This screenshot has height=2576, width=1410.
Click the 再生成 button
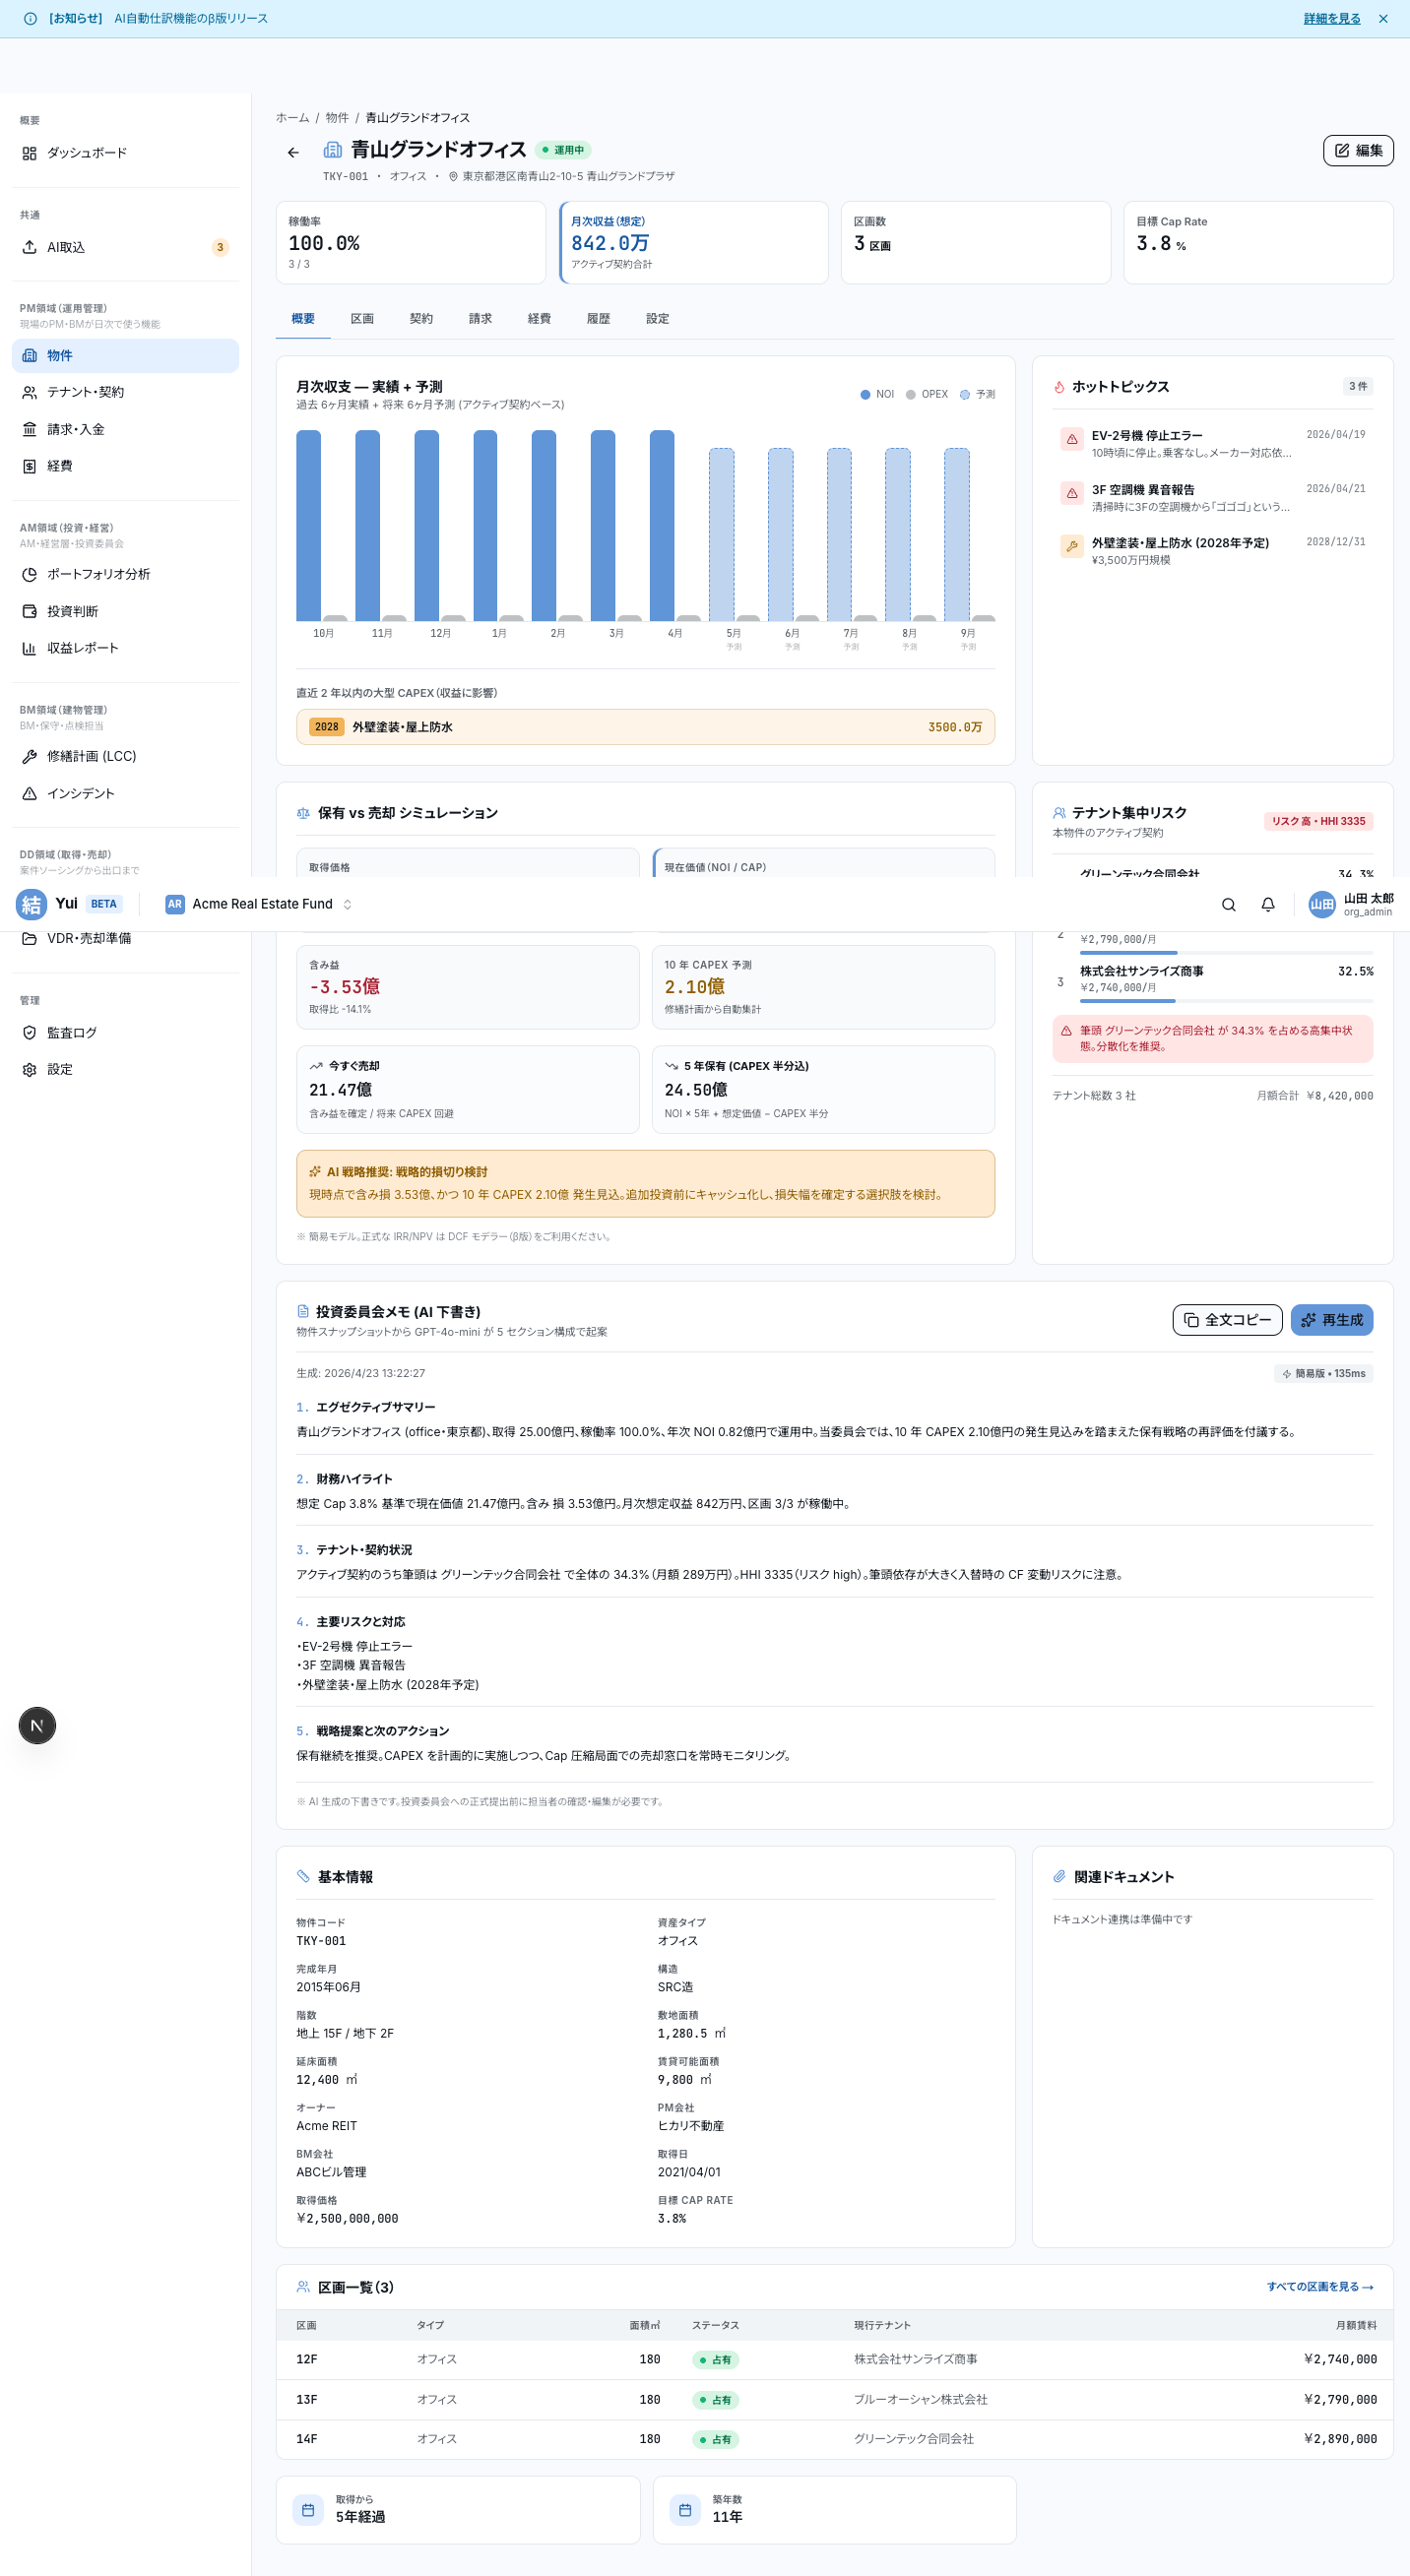[x=1331, y=1320]
